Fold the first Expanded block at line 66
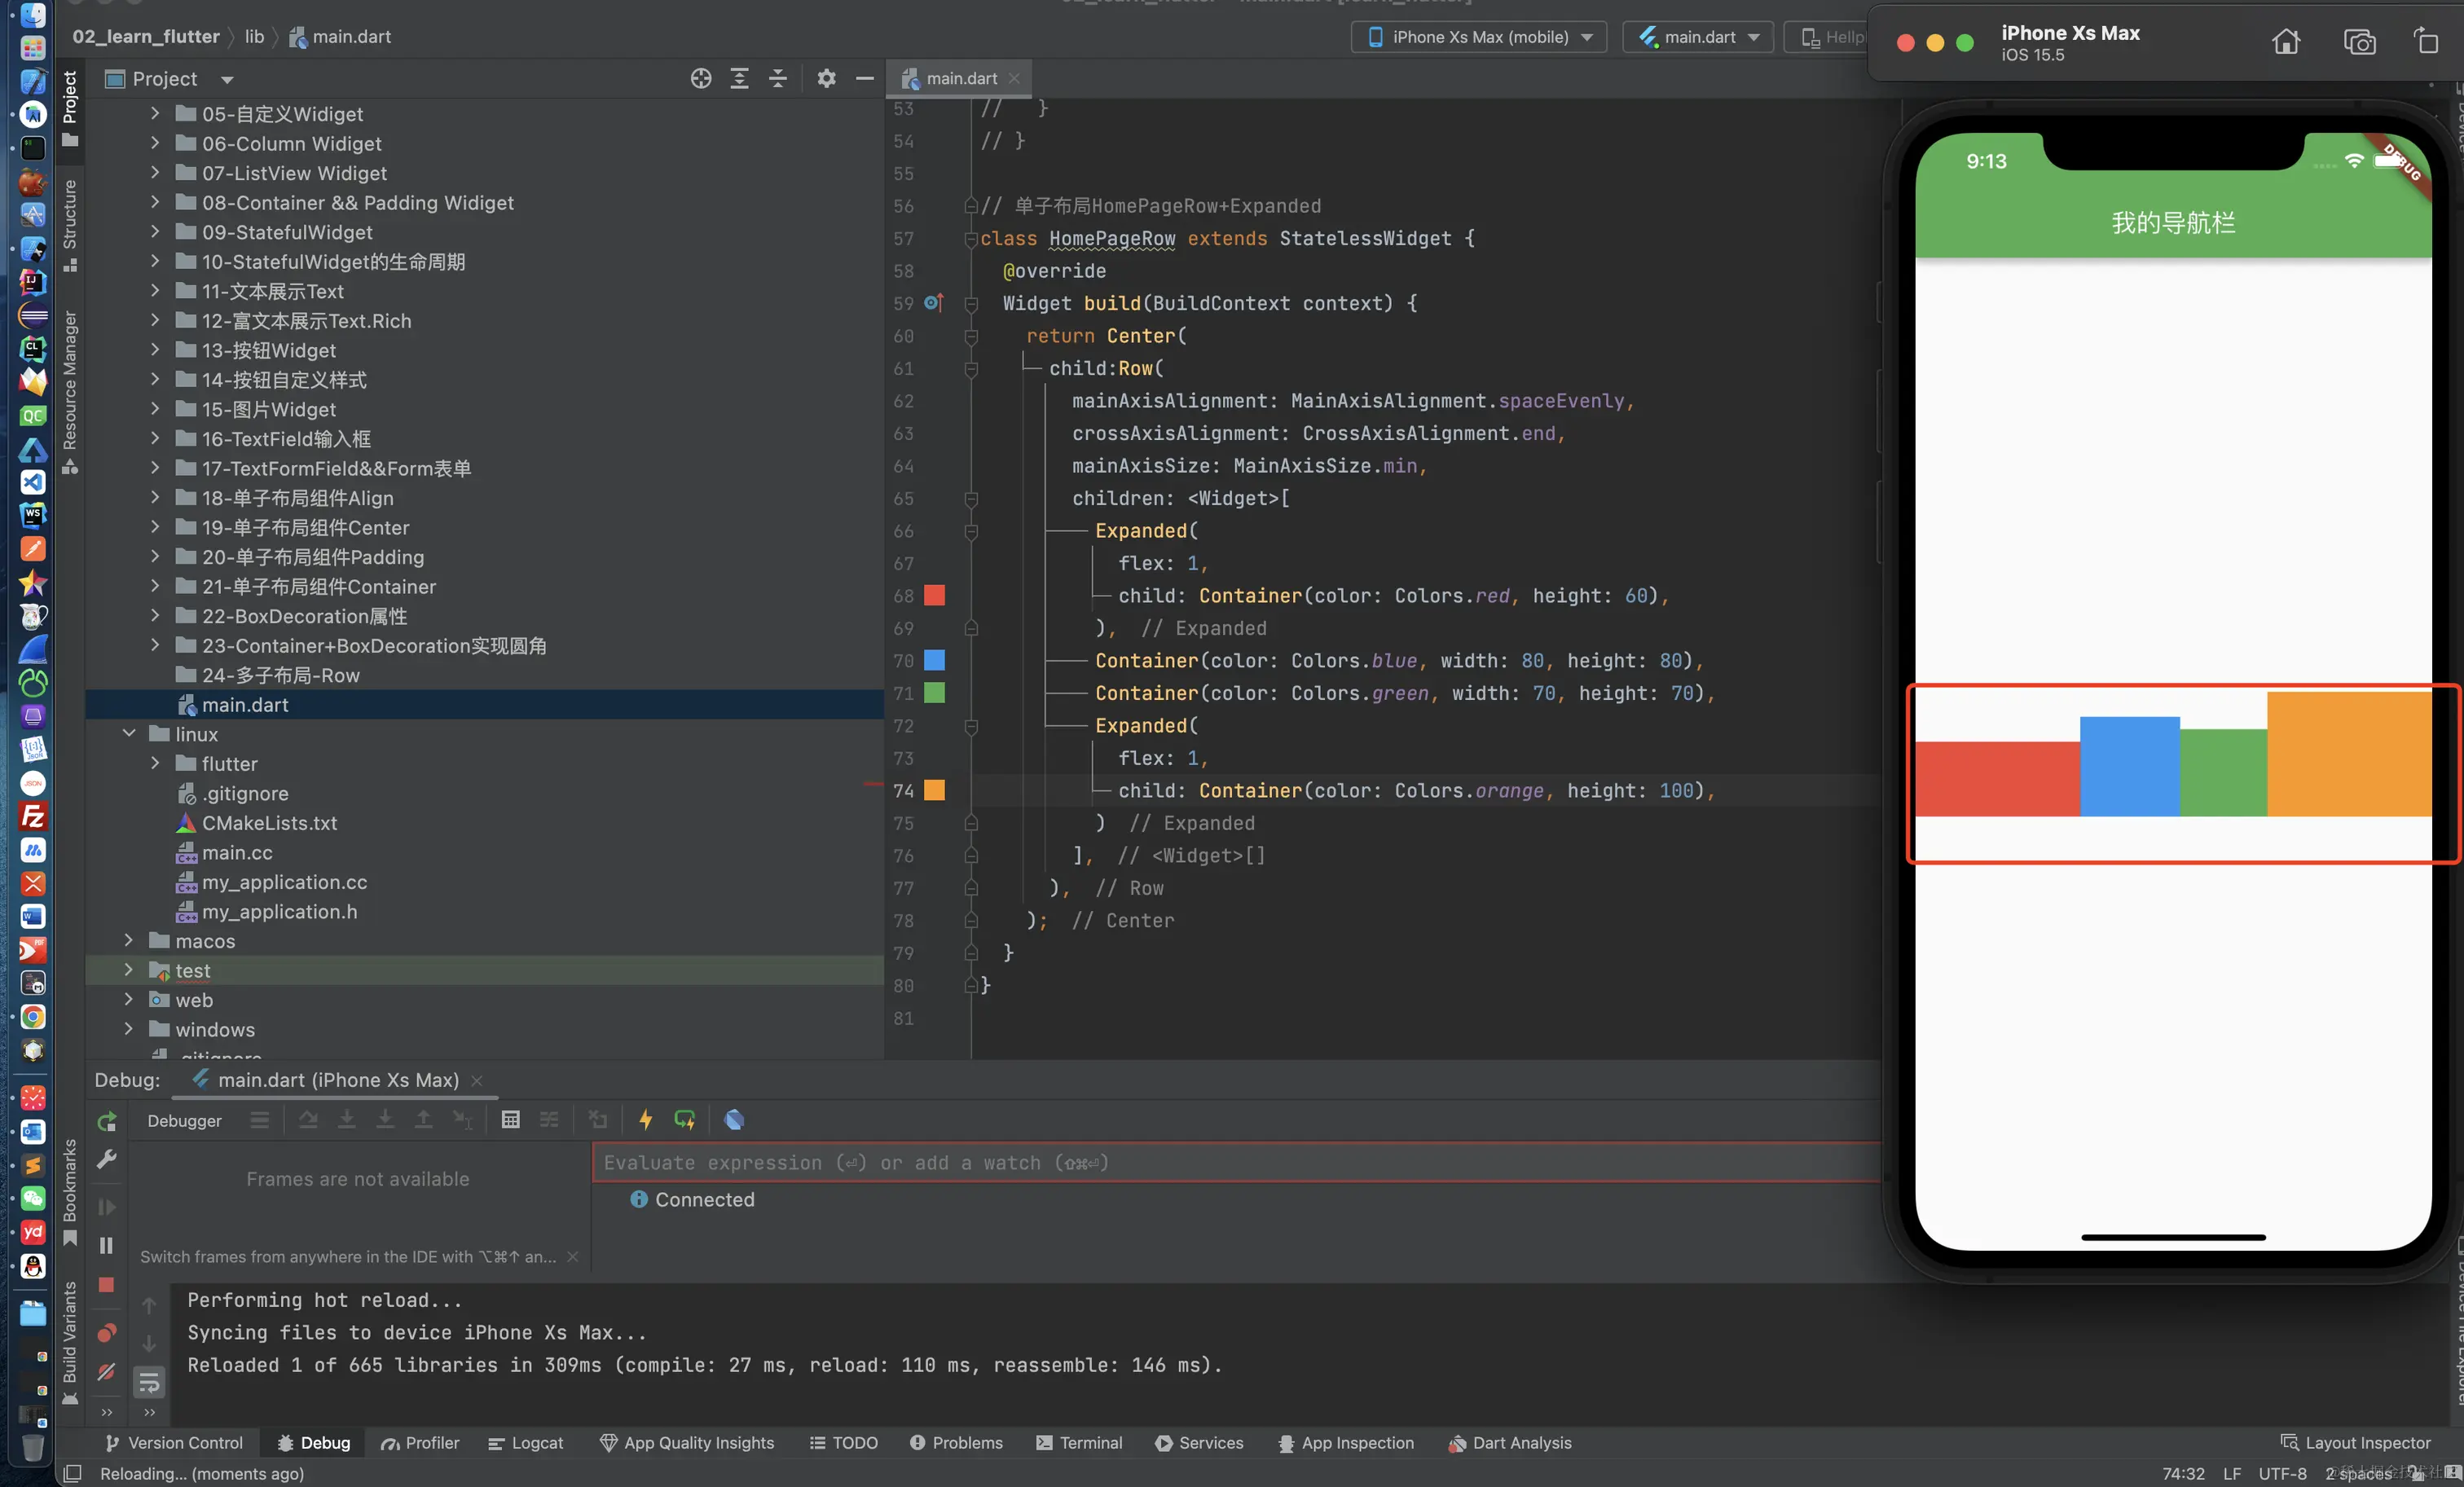Viewport: 2464px width, 1487px height. coord(971,531)
